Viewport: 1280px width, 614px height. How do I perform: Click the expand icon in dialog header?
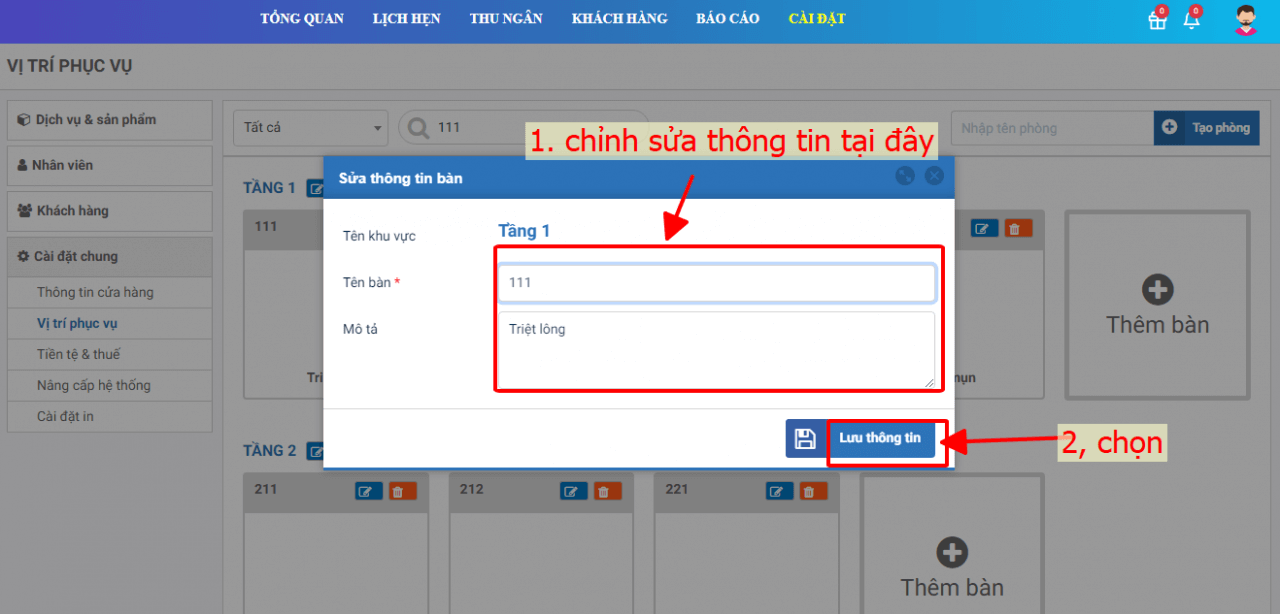tap(905, 176)
